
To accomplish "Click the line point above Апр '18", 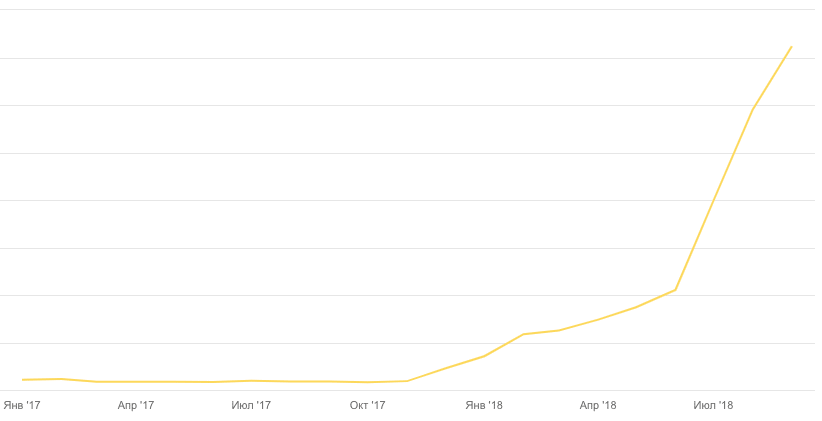I will [x=598, y=320].
